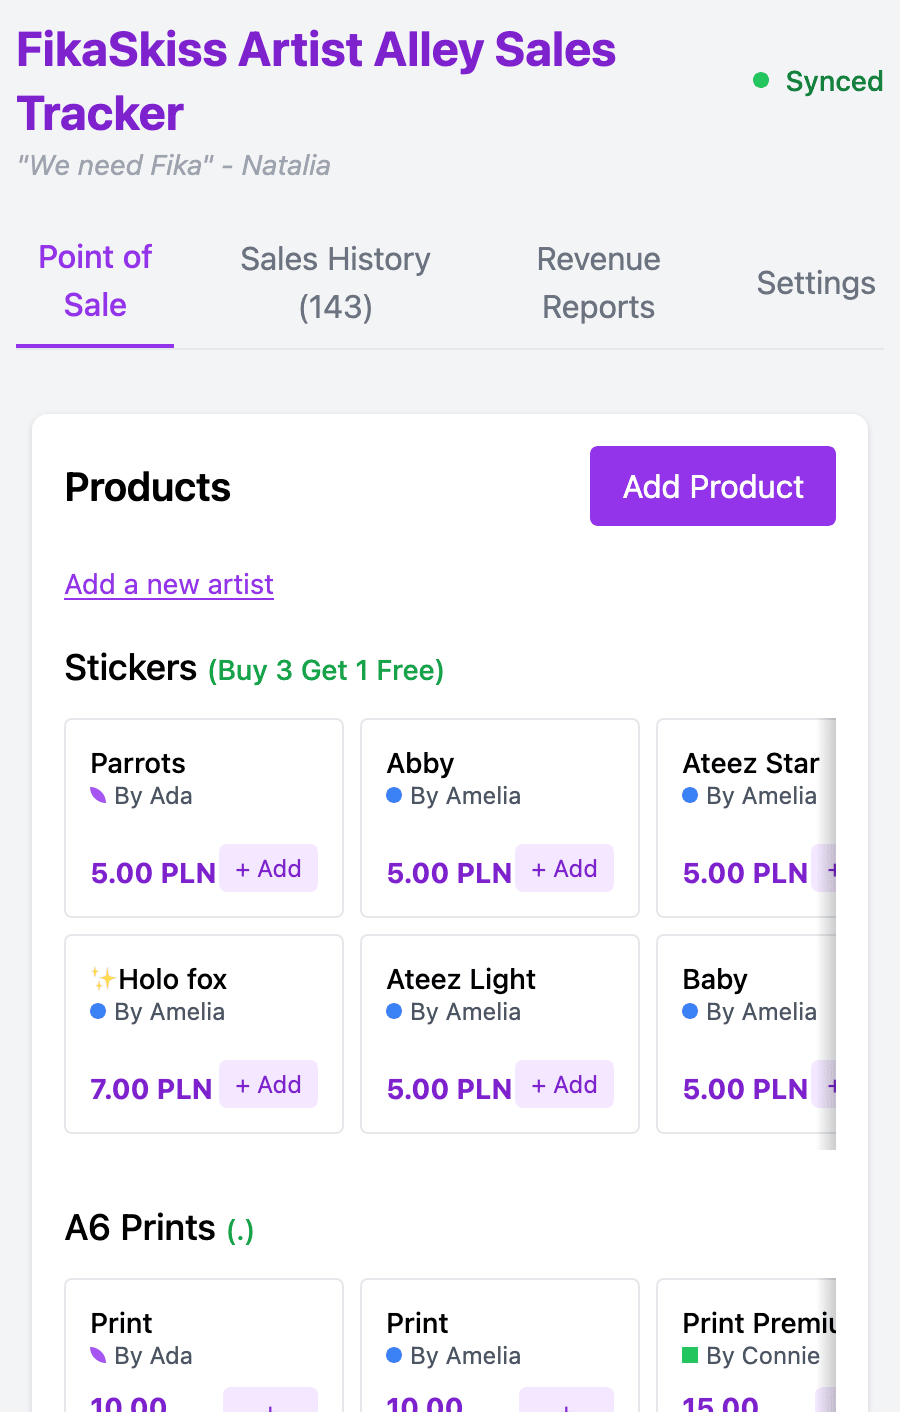The width and height of the screenshot is (900, 1412).
Task: Click Amelia's blue dot on Abby sticker
Action: (394, 795)
